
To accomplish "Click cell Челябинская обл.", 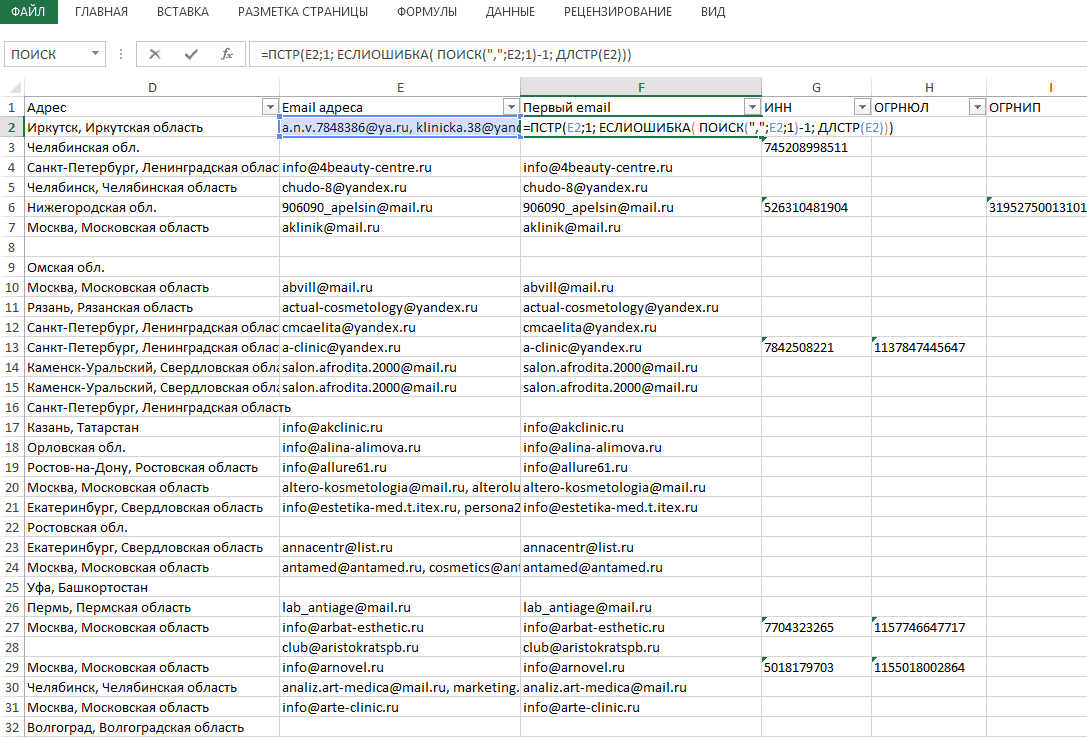I will pos(152,148).
